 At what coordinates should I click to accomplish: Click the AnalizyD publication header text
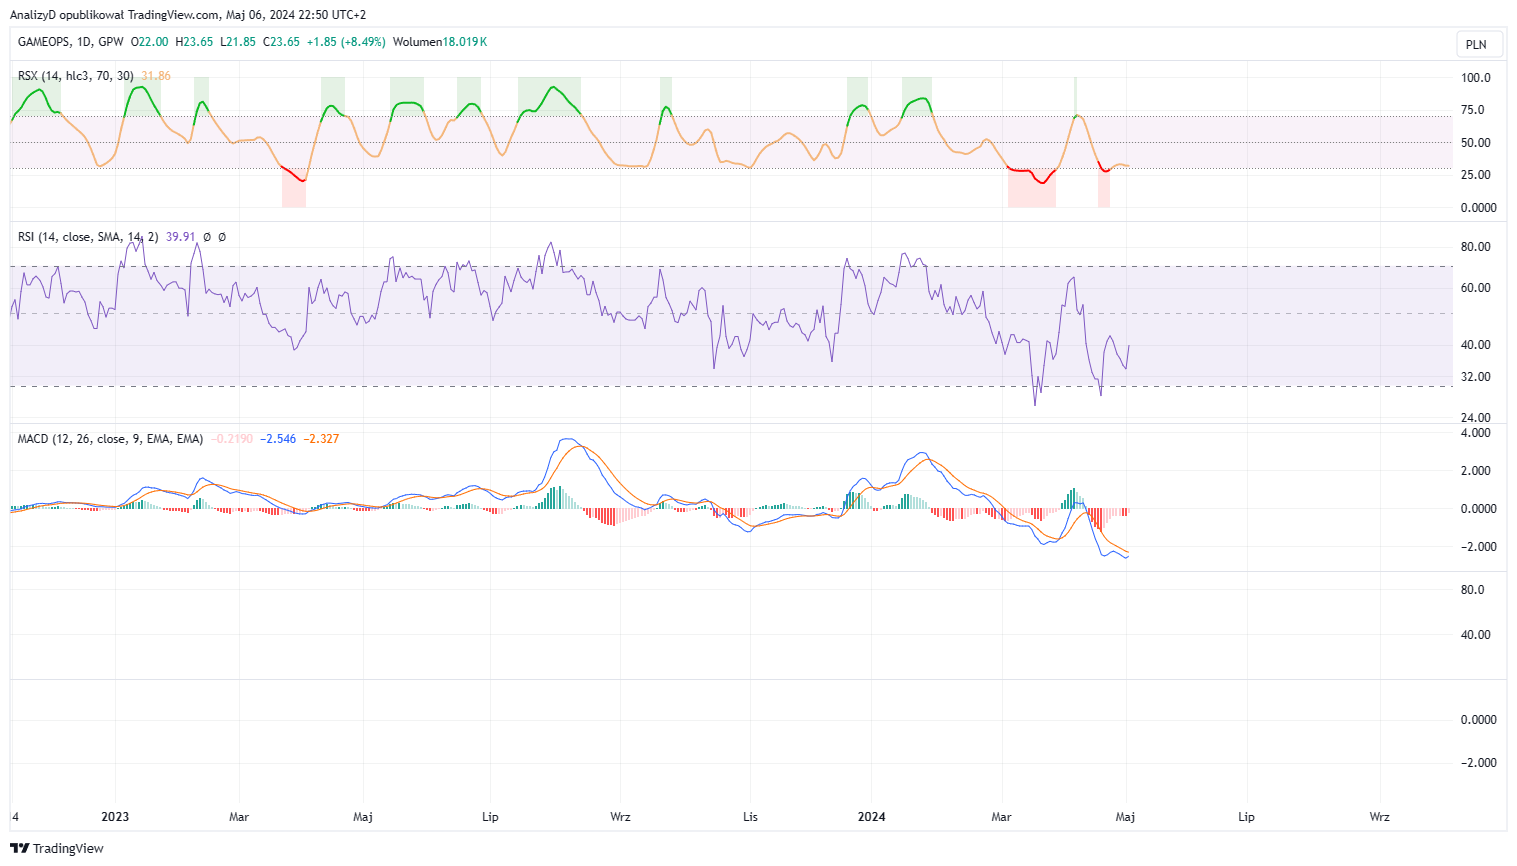(x=188, y=15)
